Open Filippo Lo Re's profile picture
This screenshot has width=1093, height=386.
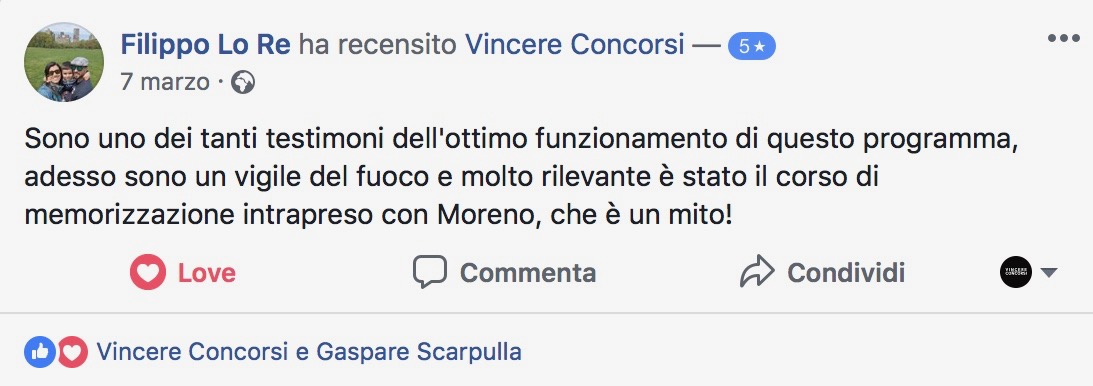point(63,62)
